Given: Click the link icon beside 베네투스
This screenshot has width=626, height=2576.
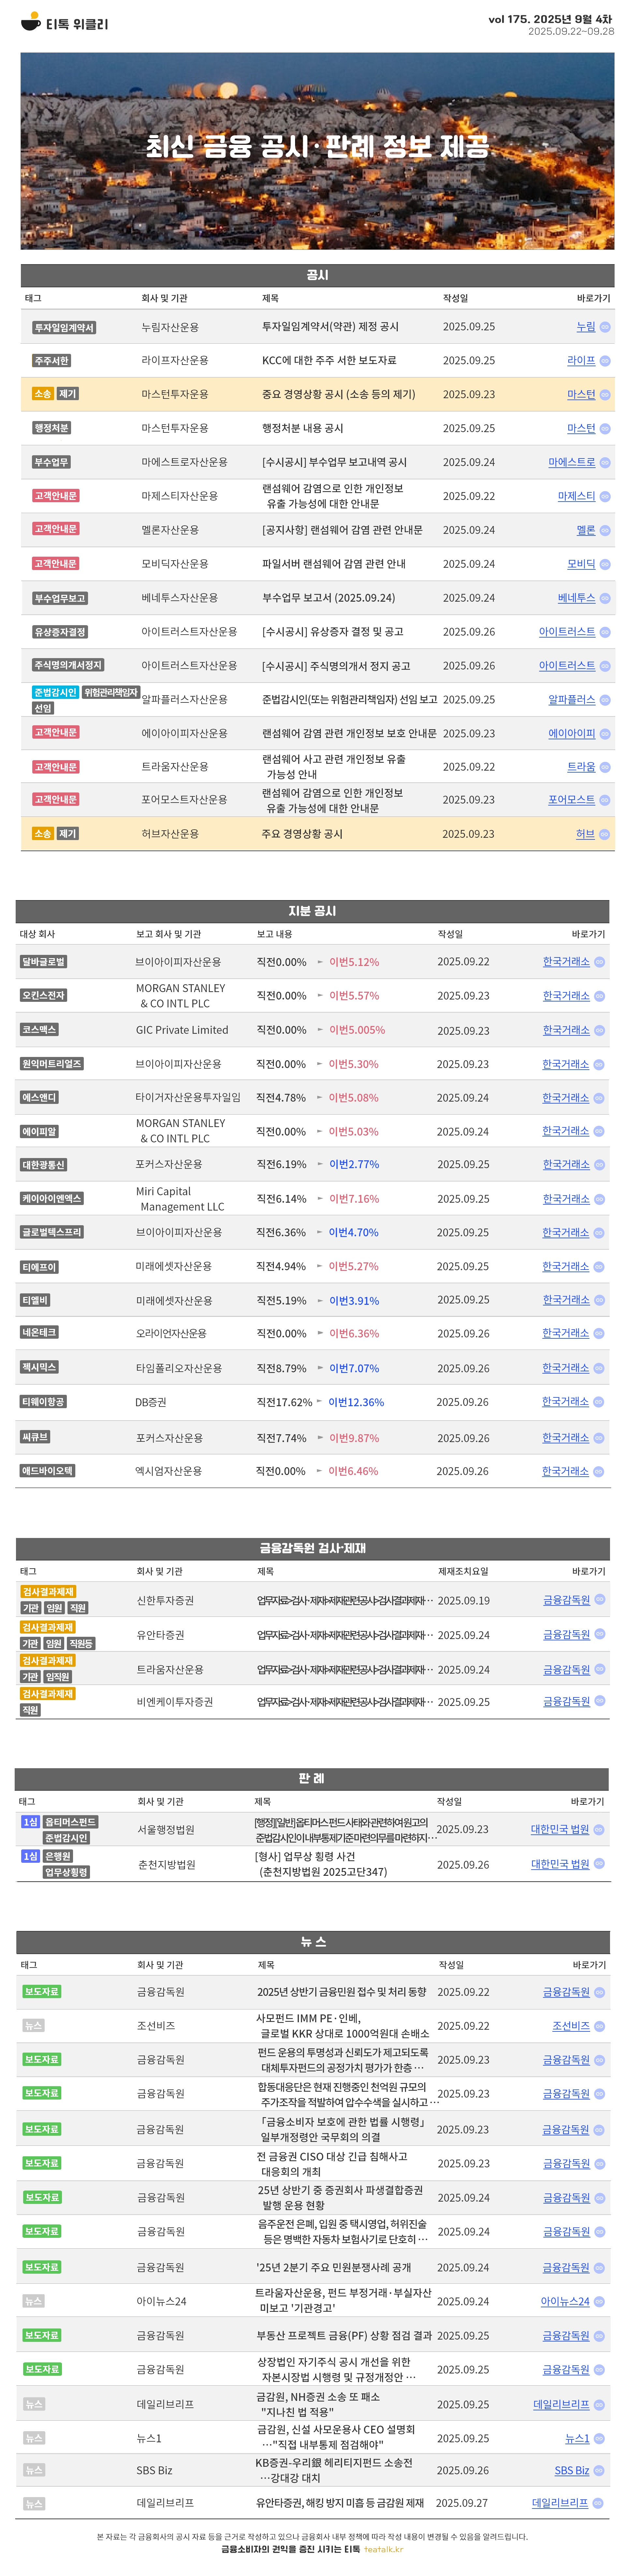Looking at the screenshot, I should point(605,598).
